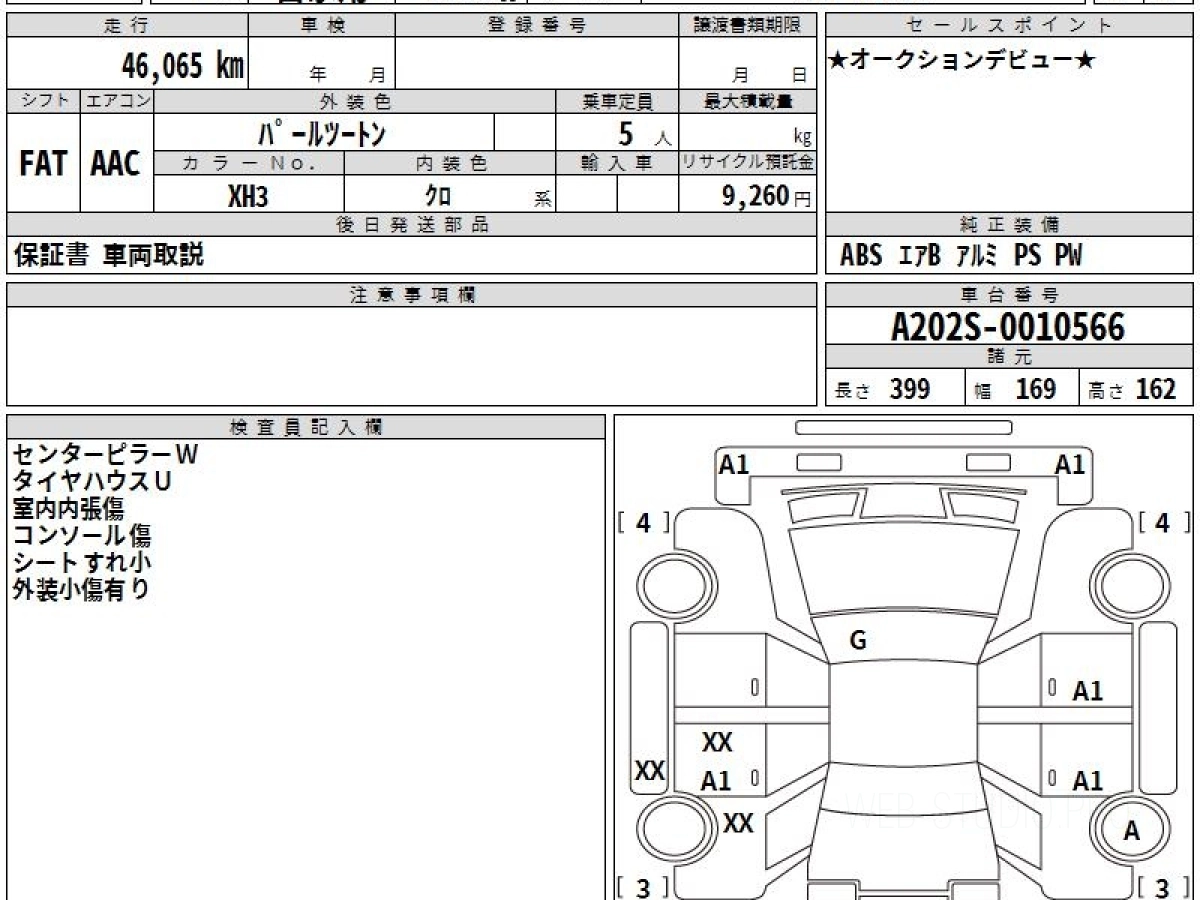The height and width of the screenshot is (900, 1200).
Task: Click the パールツートン exterior color value
Action: [x=322, y=133]
